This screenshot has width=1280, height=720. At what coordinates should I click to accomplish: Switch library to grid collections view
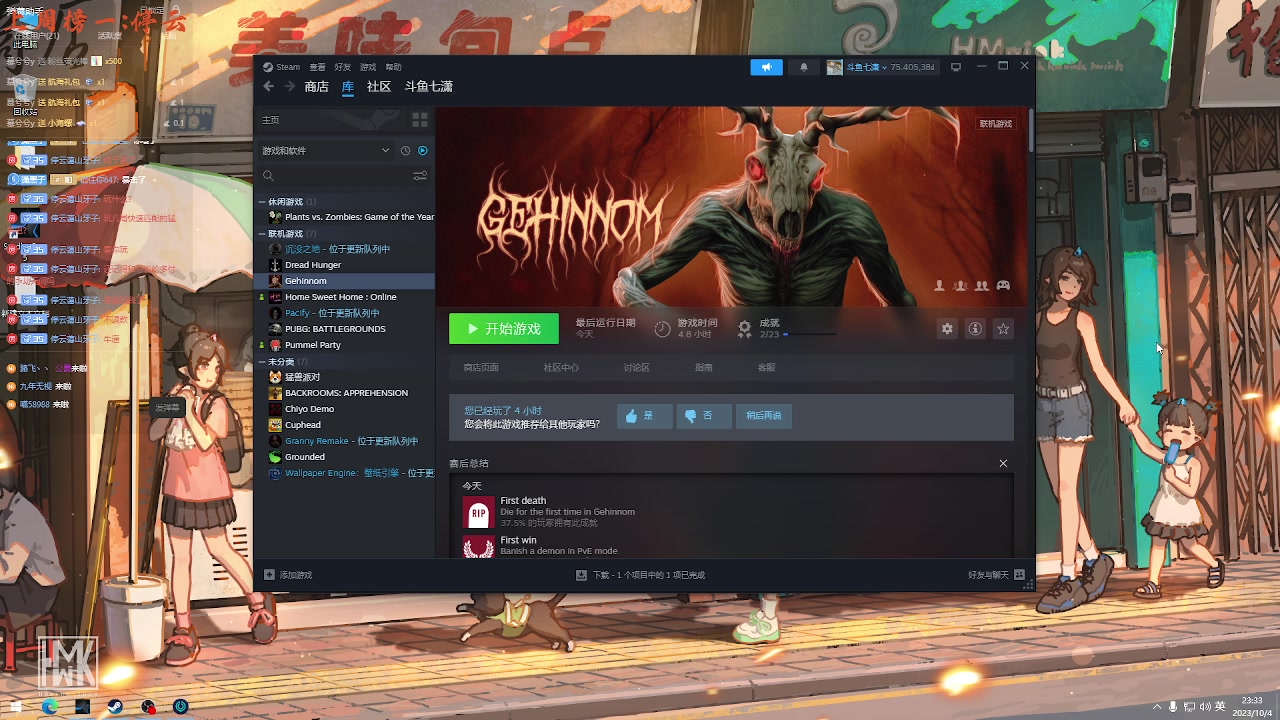click(x=420, y=120)
